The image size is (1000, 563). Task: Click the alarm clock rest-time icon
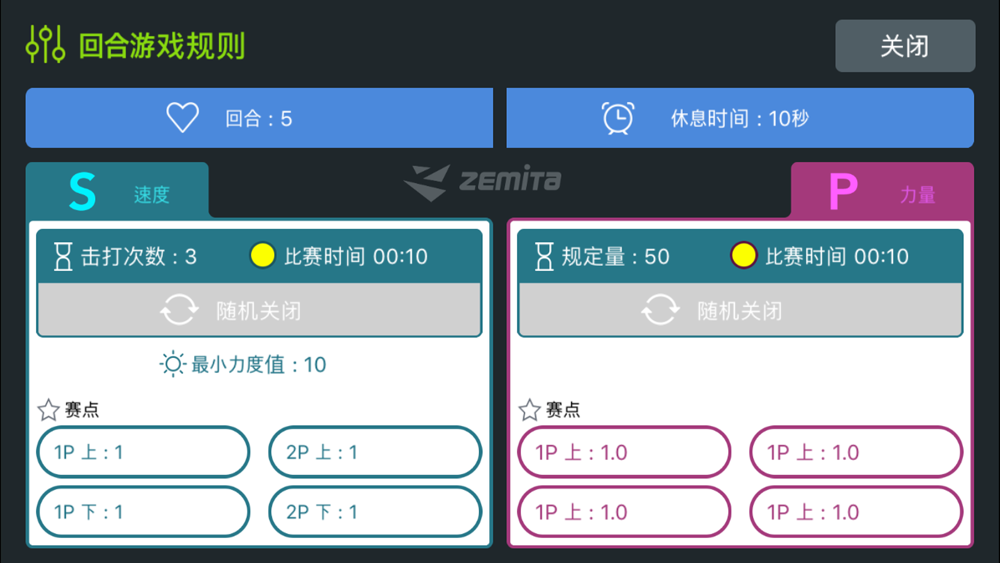pos(618,118)
